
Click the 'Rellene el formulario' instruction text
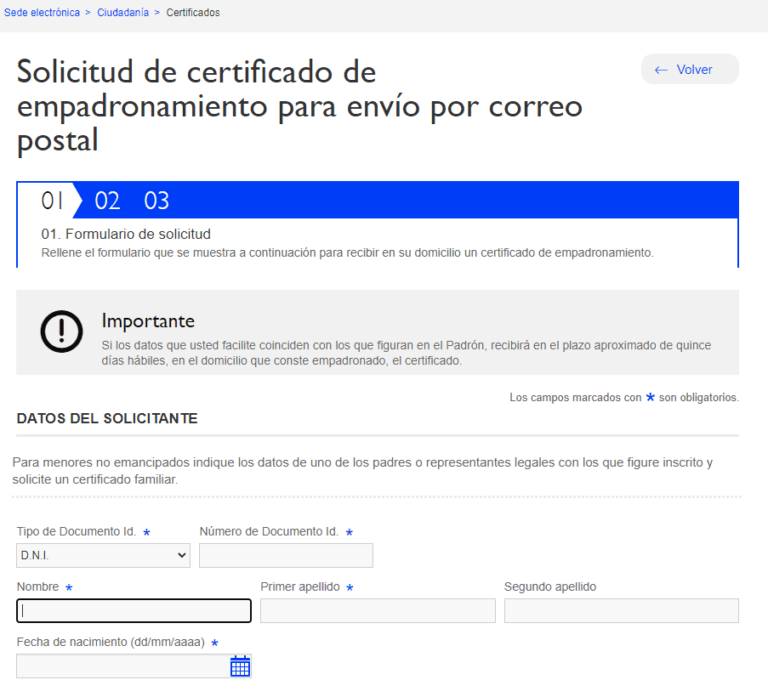coord(347,253)
